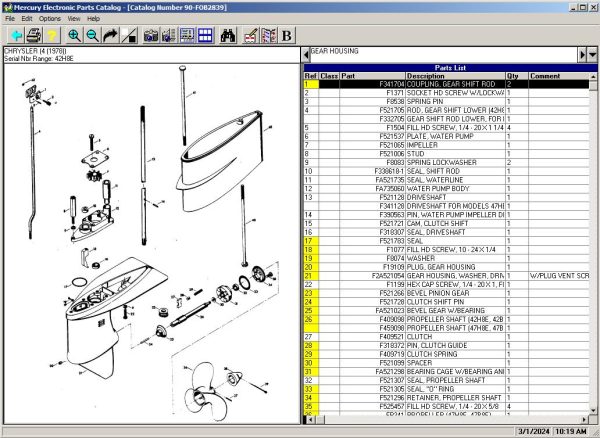Image resolution: width=600 pixels, height=438 pixels.
Task: Select the BEVEL PINION GEAR row
Action: click(x=447, y=293)
